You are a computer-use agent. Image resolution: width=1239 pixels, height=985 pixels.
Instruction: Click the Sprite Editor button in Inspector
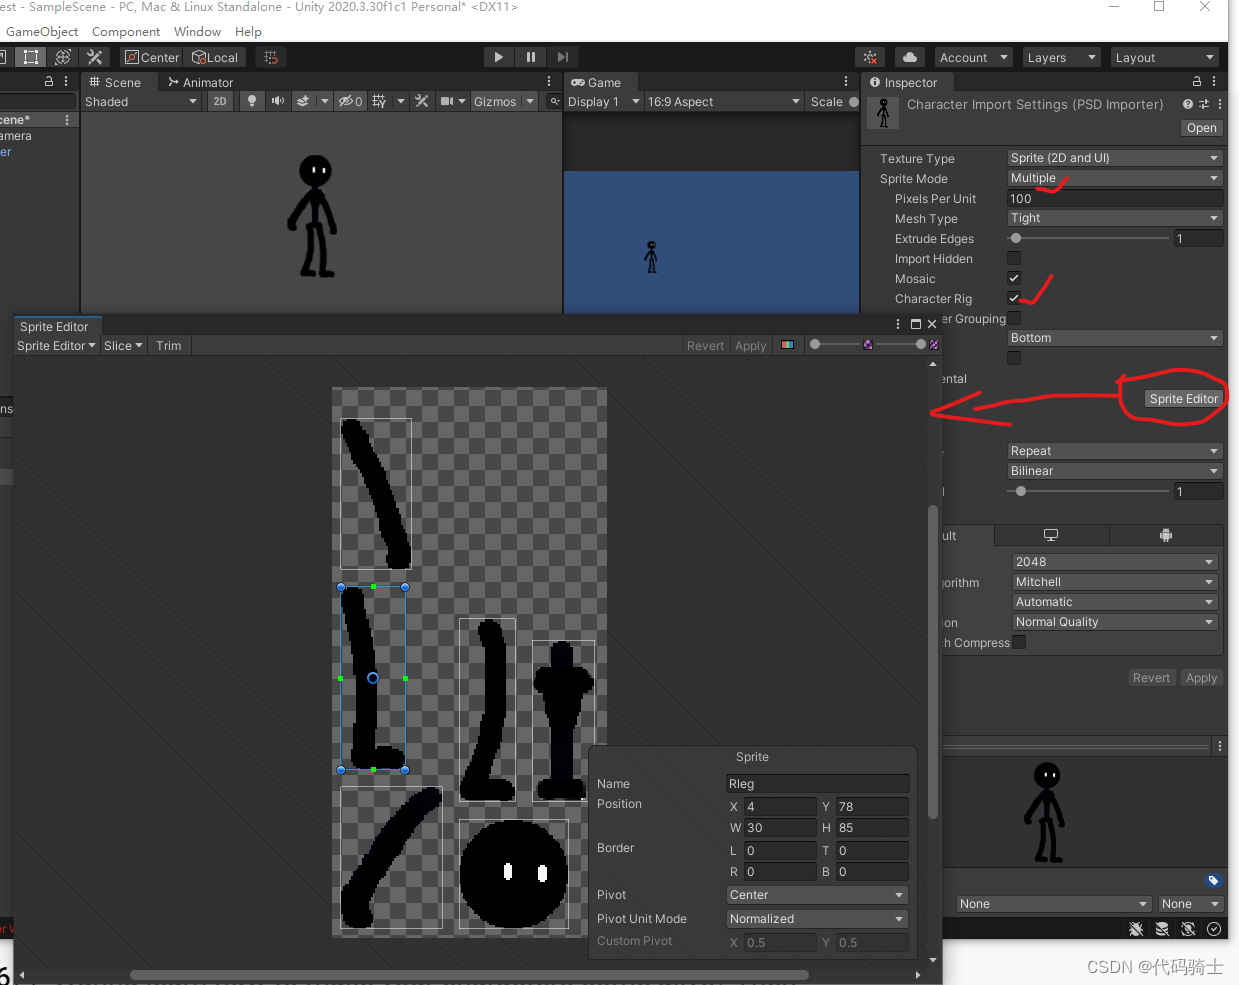click(x=1183, y=398)
